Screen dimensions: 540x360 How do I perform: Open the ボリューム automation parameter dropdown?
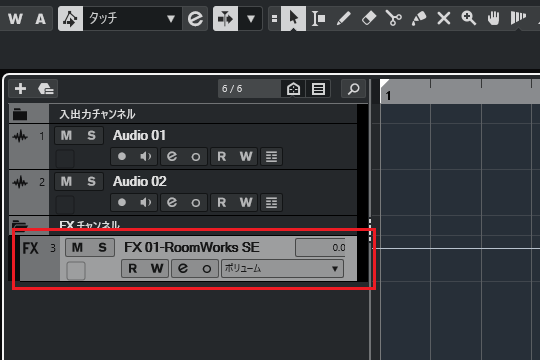[282, 268]
